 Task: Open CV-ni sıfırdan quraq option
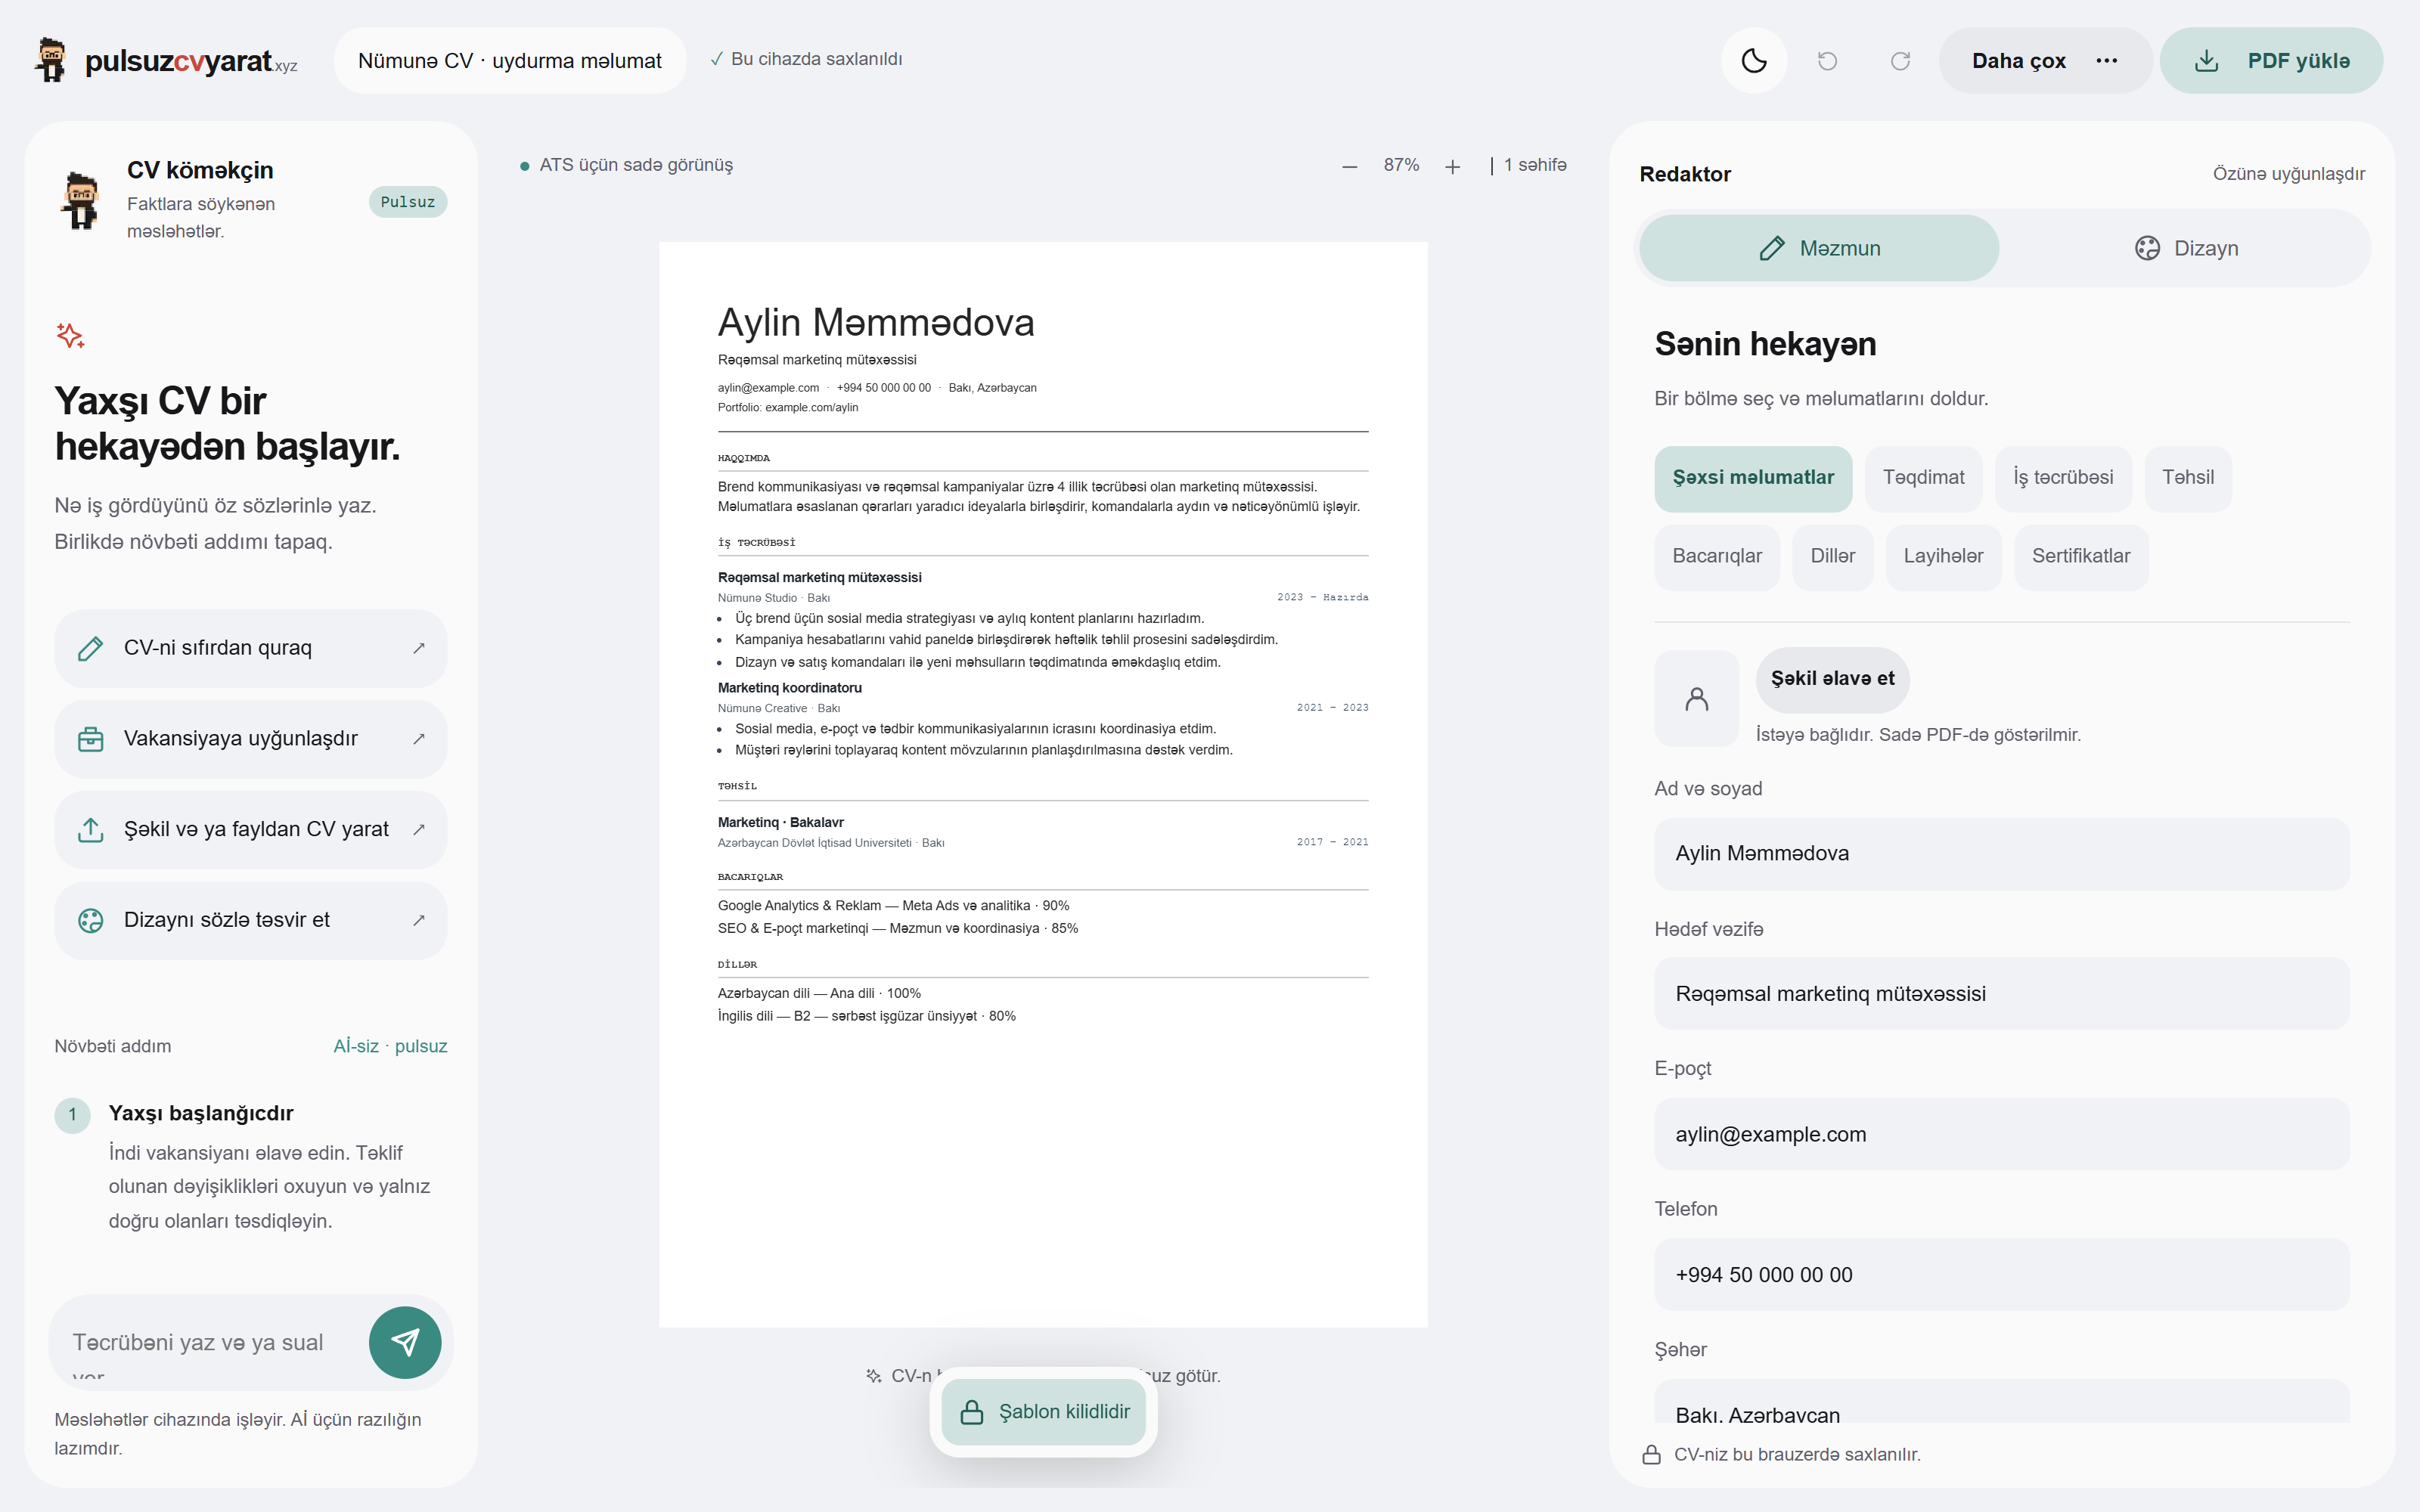(x=251, y=648)
